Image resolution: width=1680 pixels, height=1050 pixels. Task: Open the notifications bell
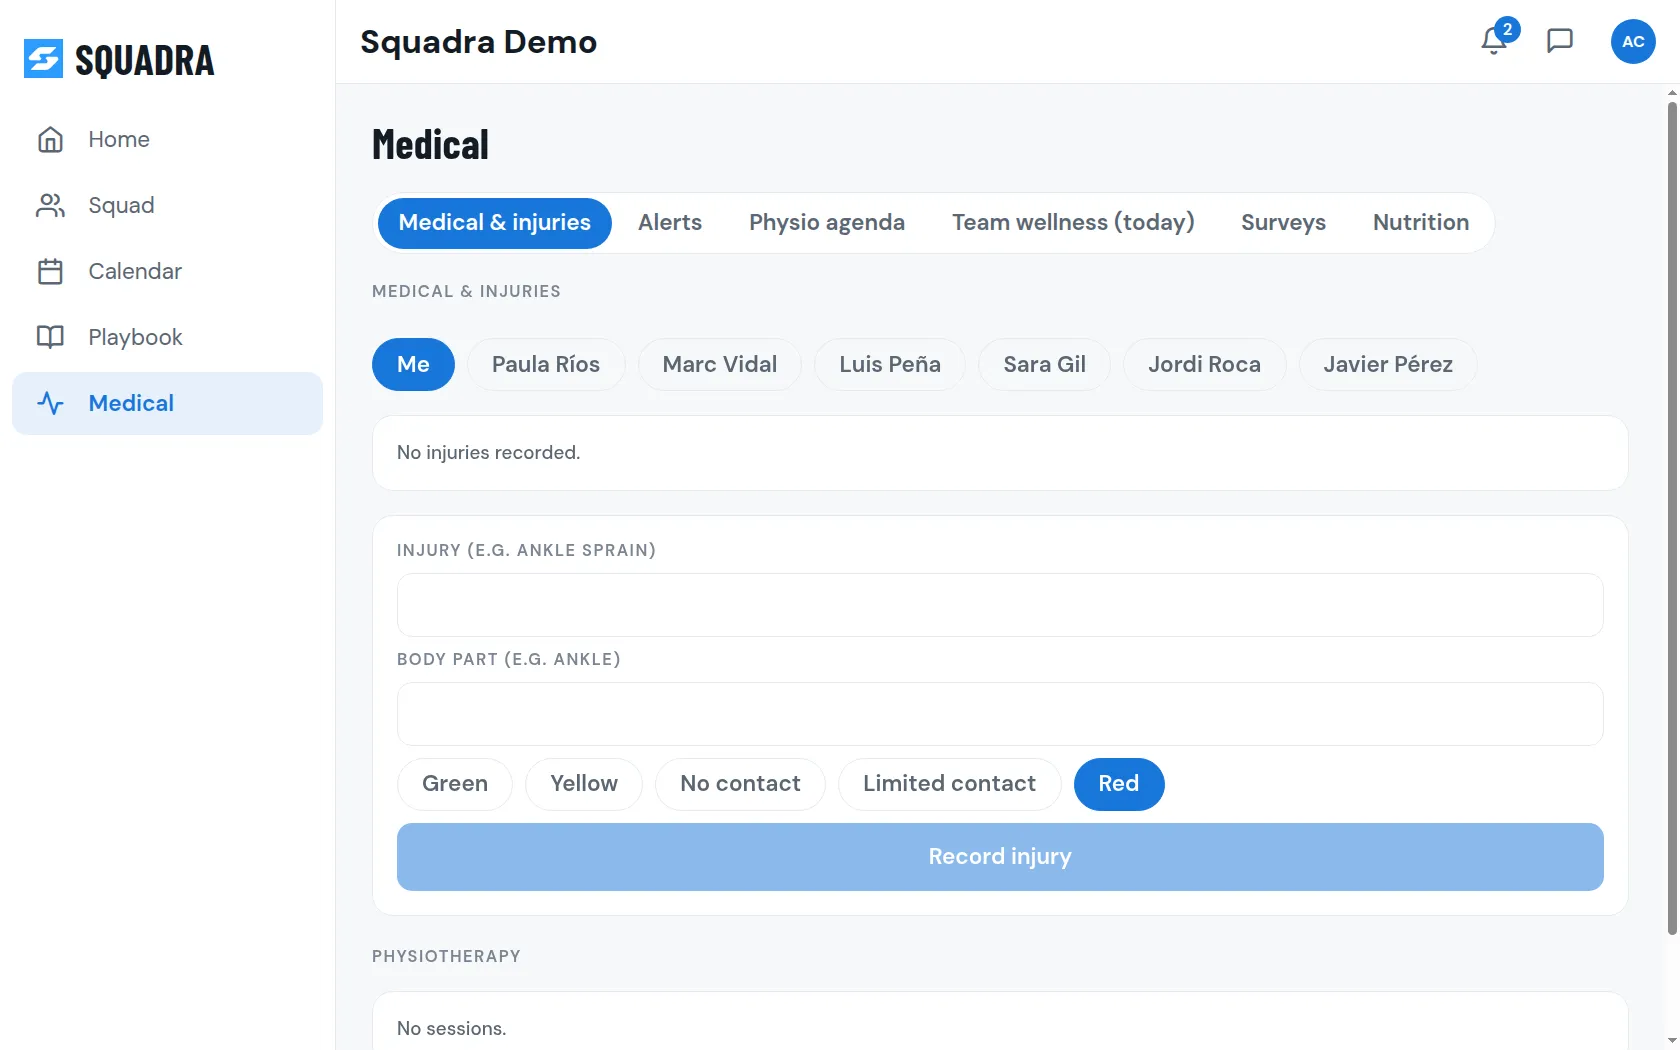[1494, 41]
